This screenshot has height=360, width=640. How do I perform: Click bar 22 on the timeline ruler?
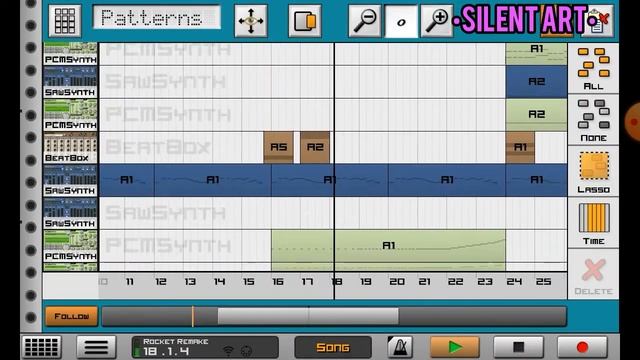coord(455,282)
